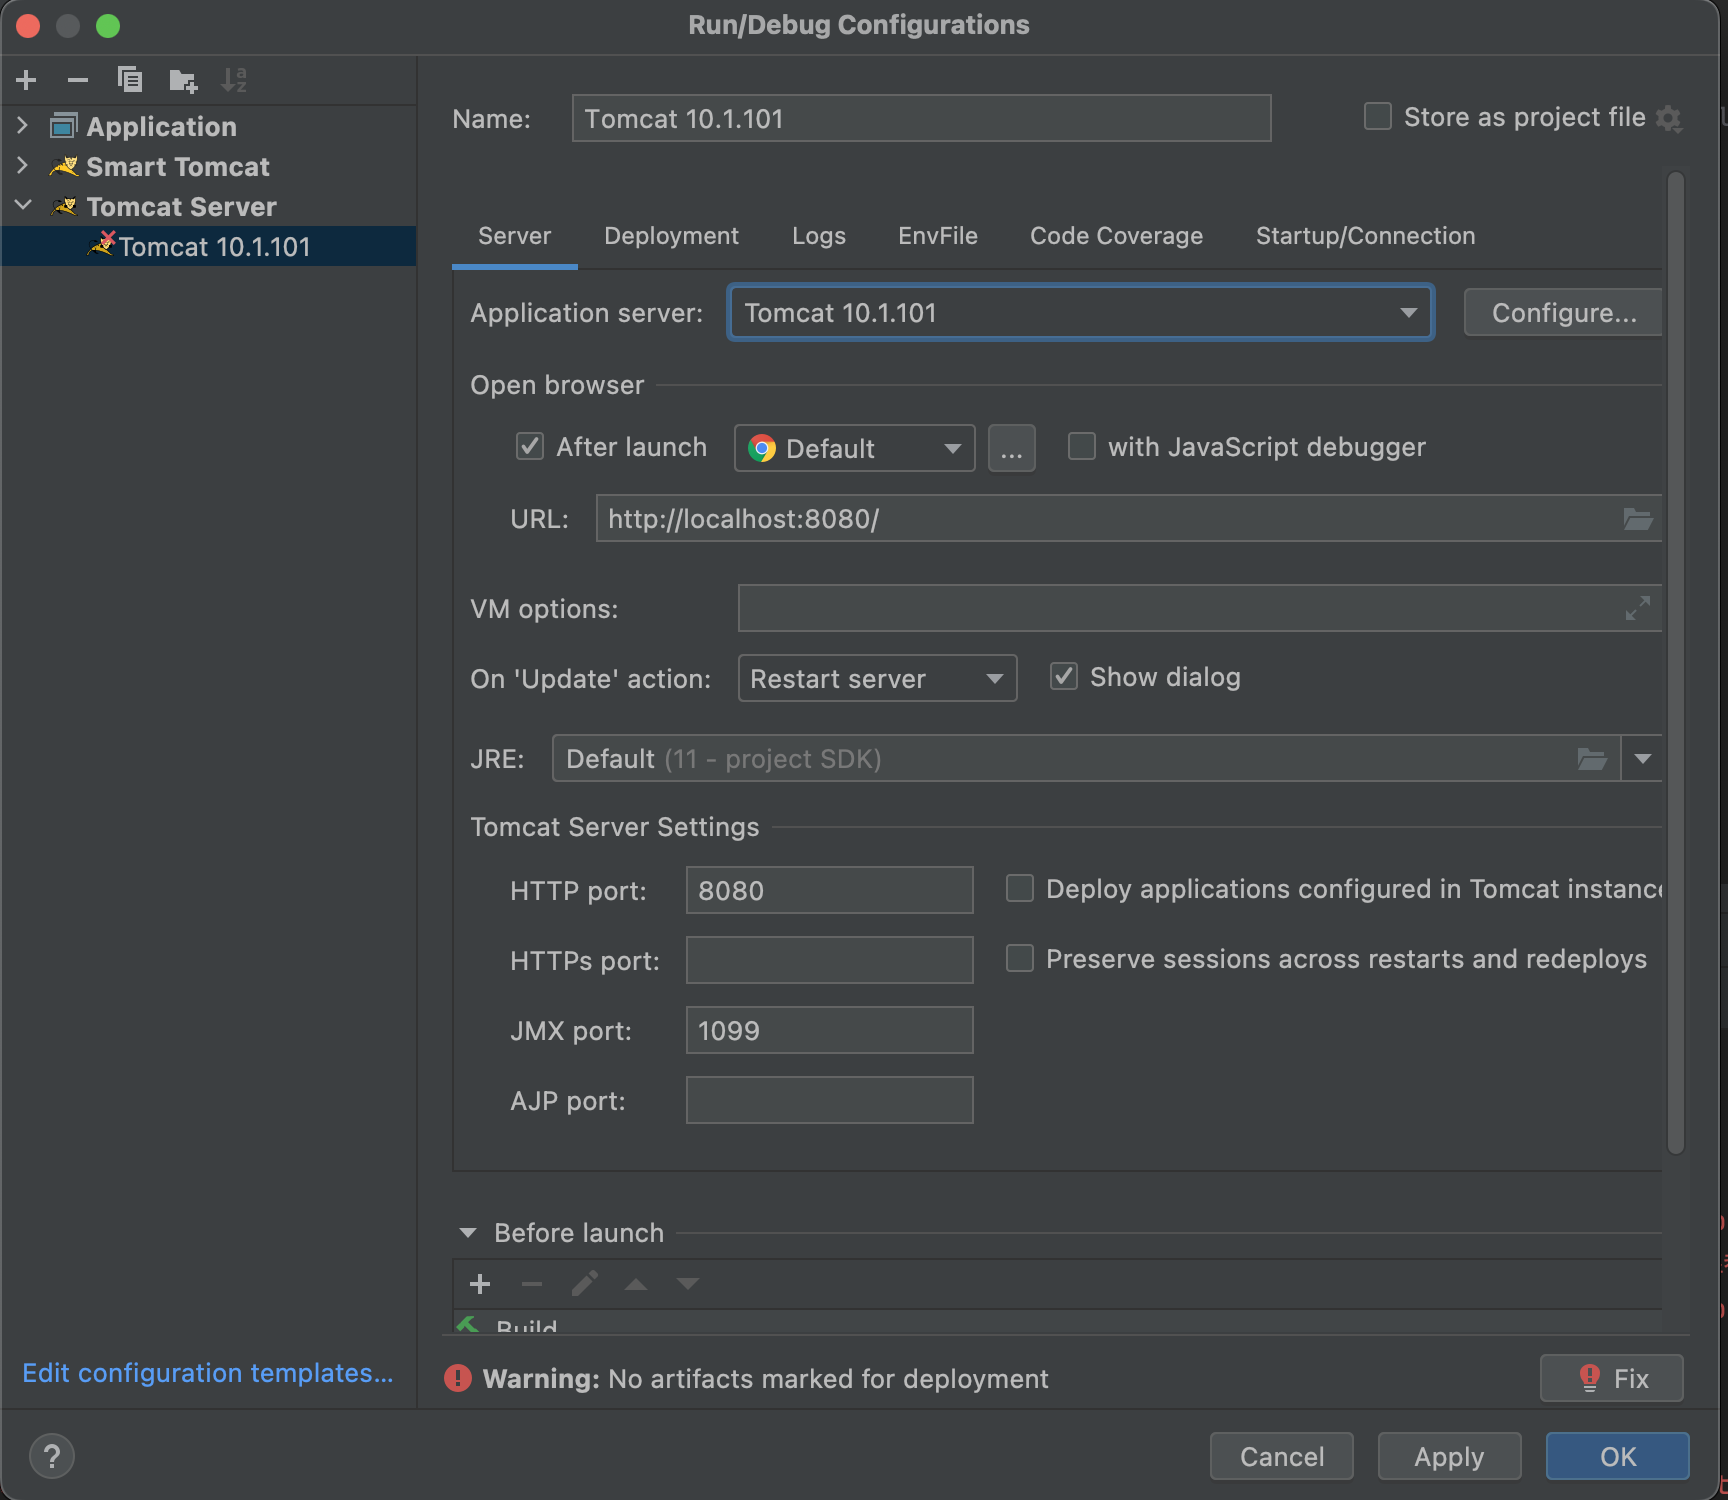Browse for JRE folder

coord(1592,759)
